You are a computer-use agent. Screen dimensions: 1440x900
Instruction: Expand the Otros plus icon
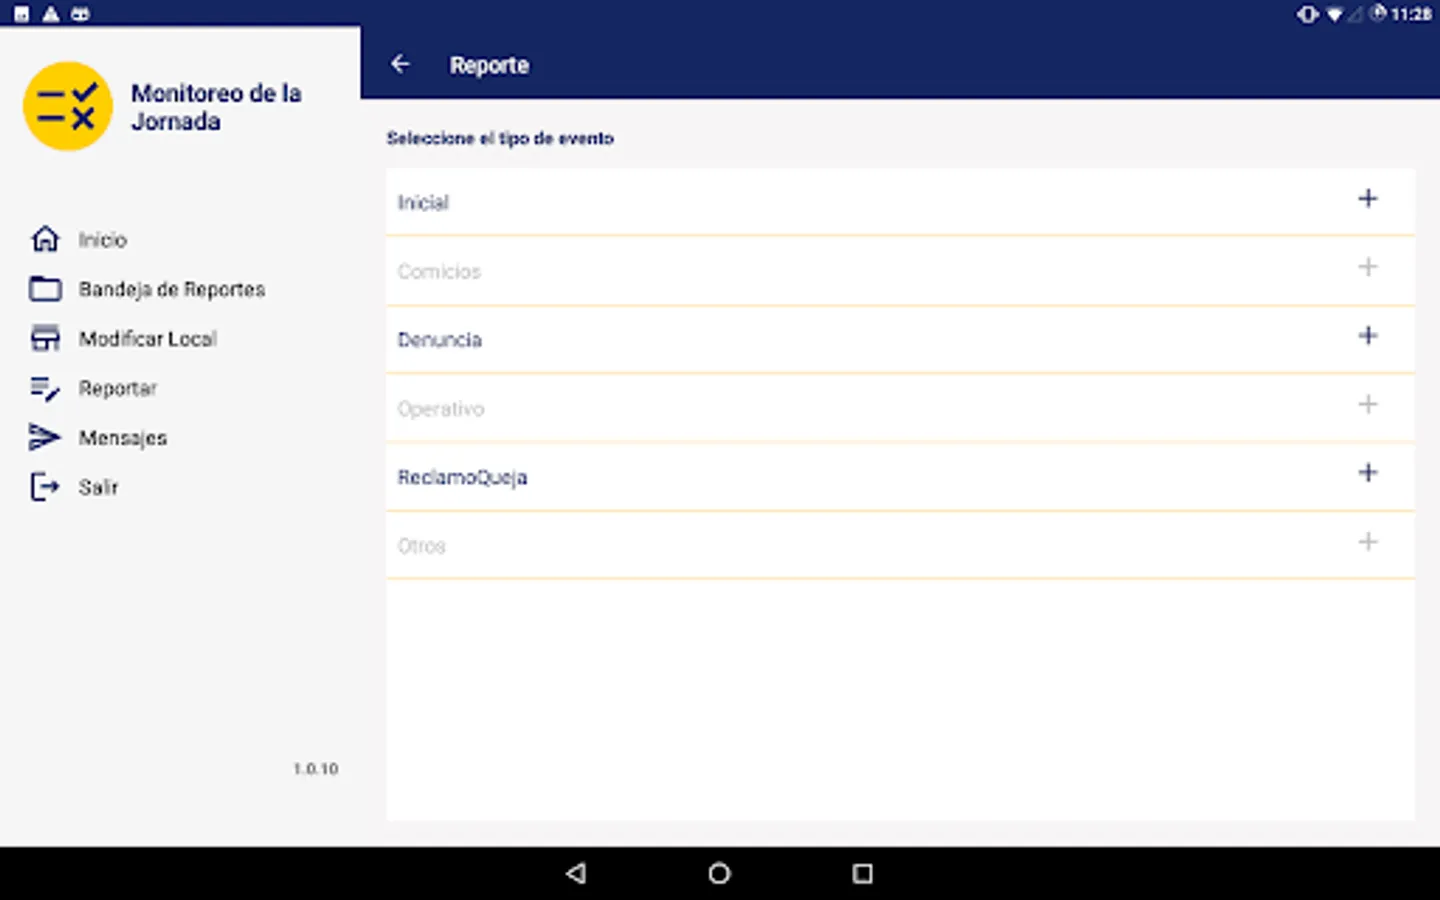click(x=1368, y=542)
